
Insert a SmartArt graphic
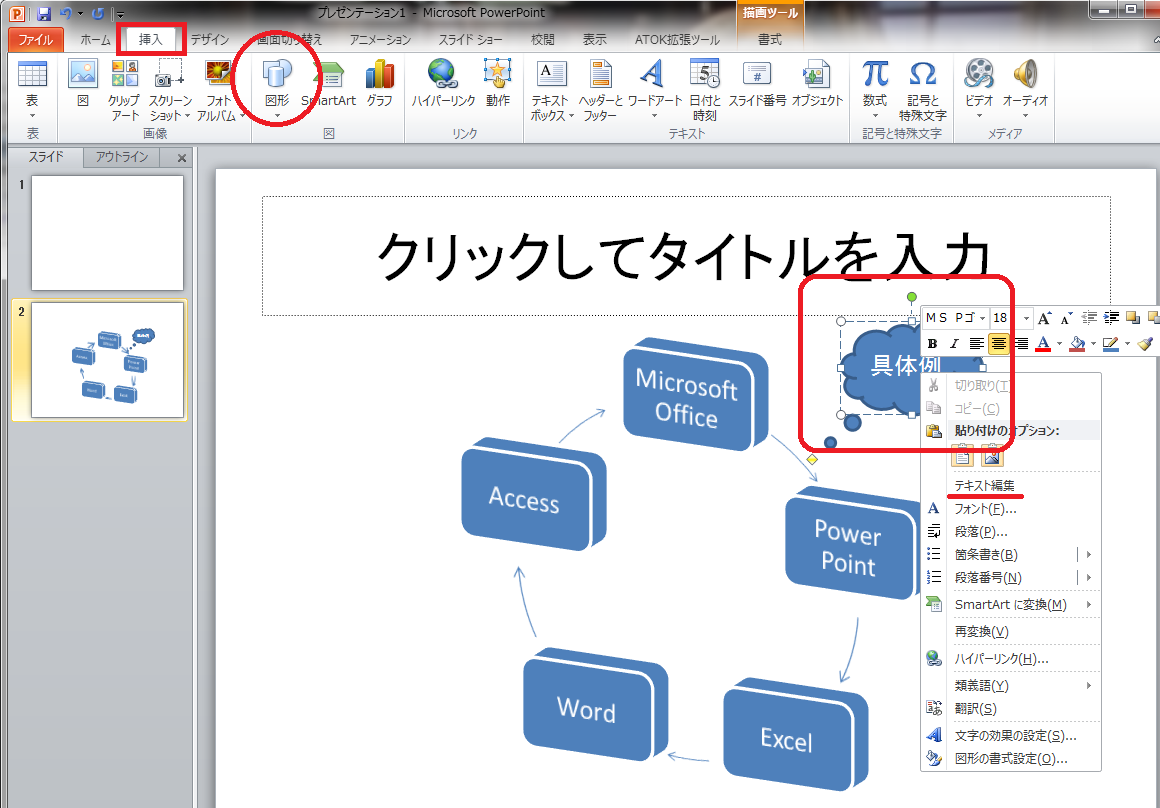point(328,83)
